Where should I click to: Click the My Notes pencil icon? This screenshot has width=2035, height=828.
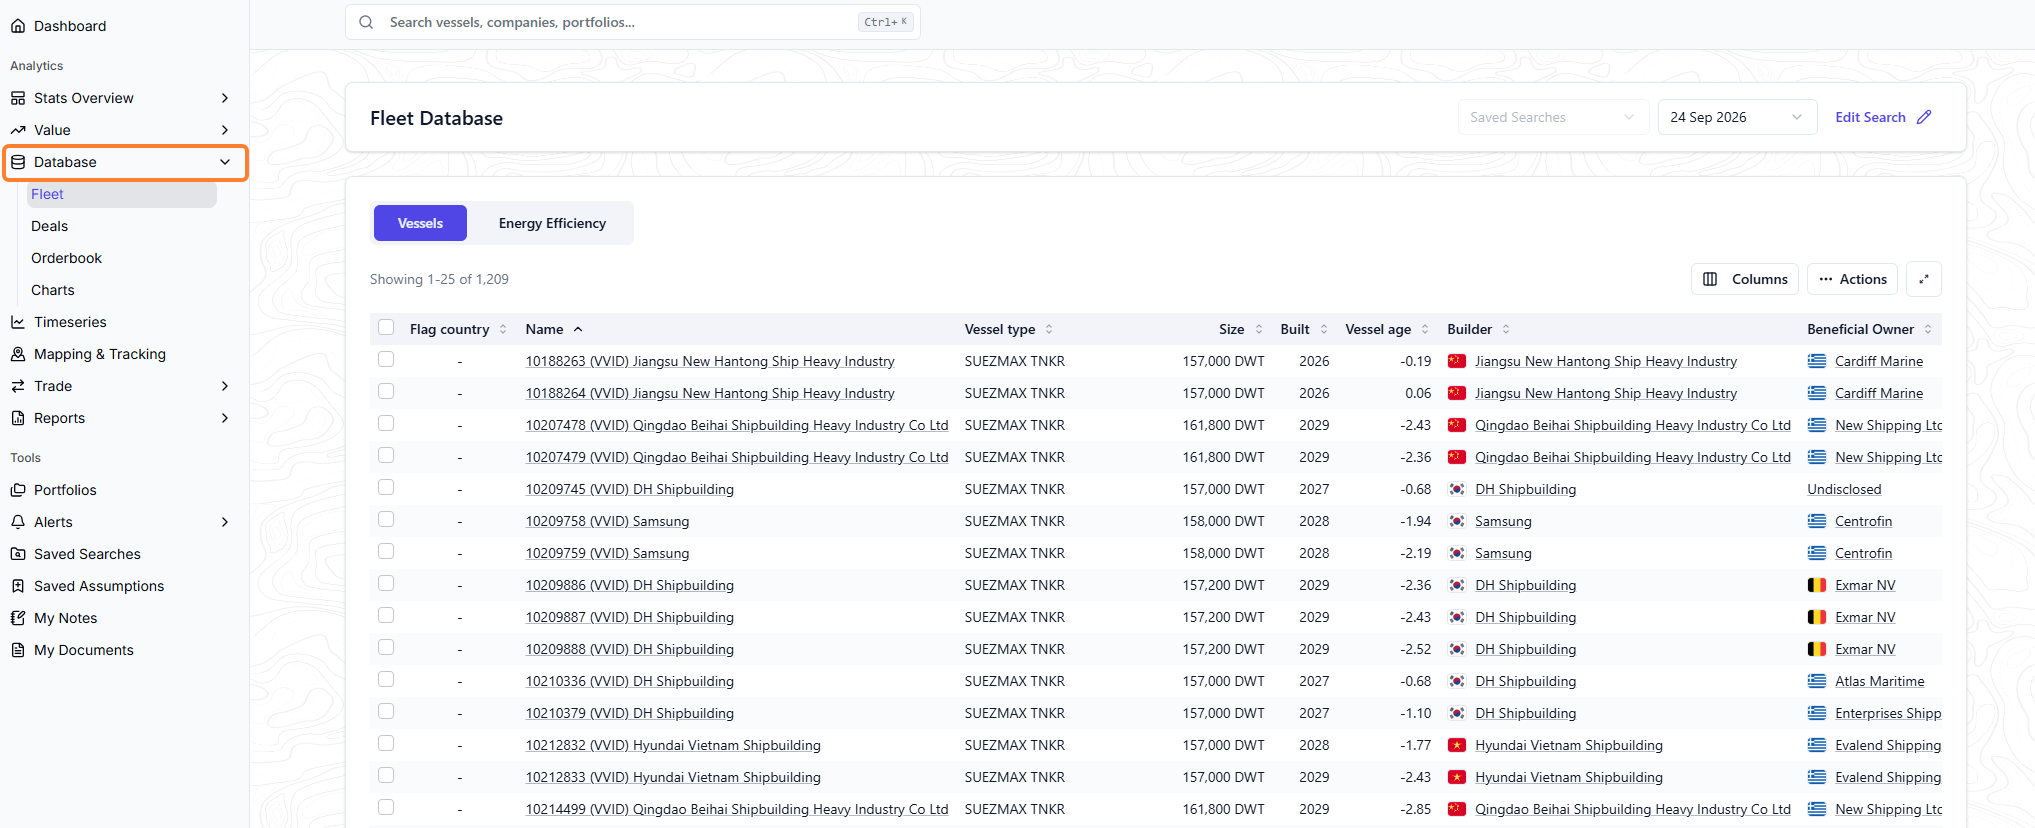coord(18,618)
